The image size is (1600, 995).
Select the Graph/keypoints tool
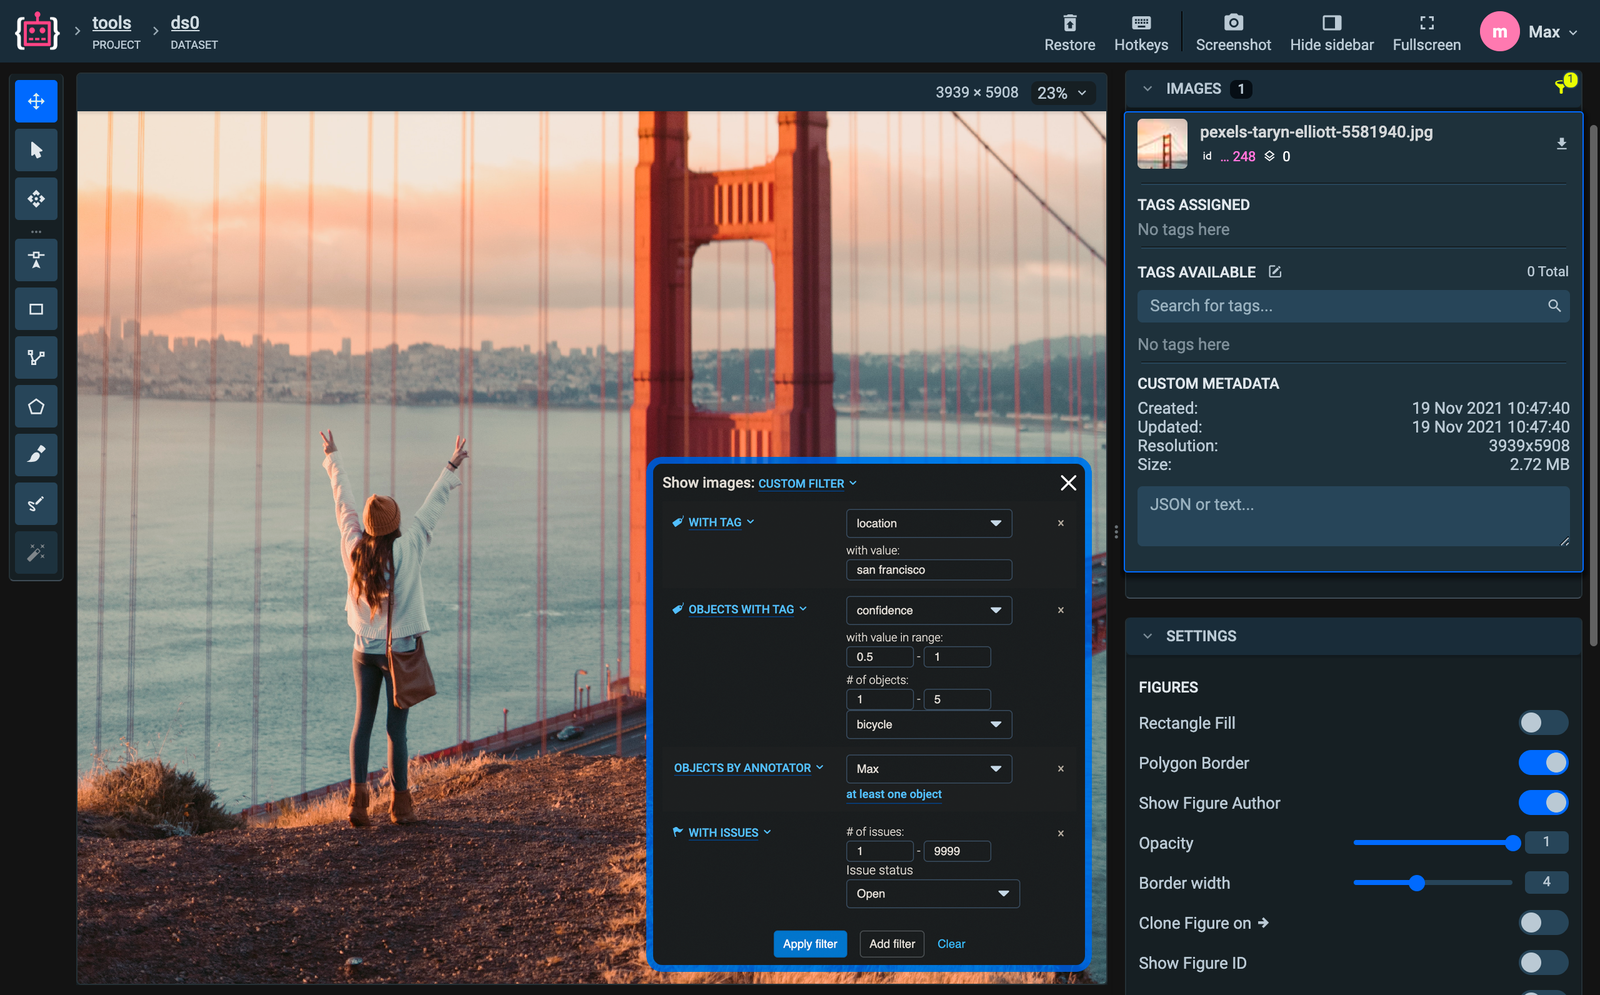36,357
